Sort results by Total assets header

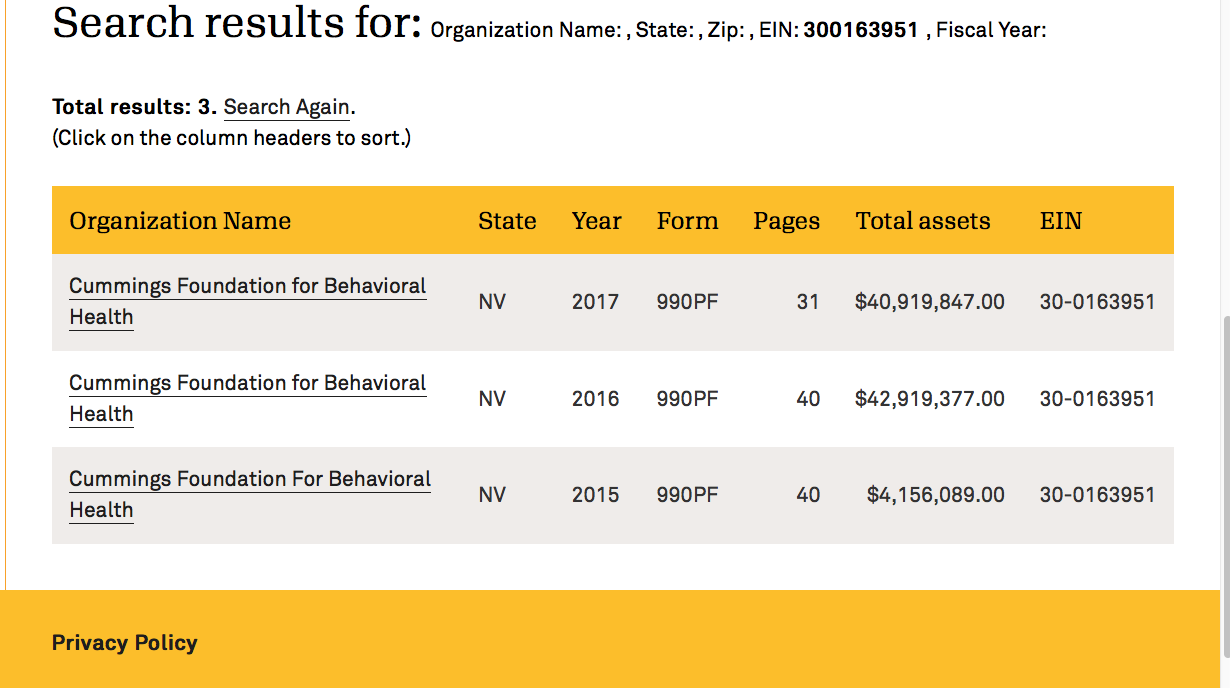pyautogui.click(x=922, y=221)
